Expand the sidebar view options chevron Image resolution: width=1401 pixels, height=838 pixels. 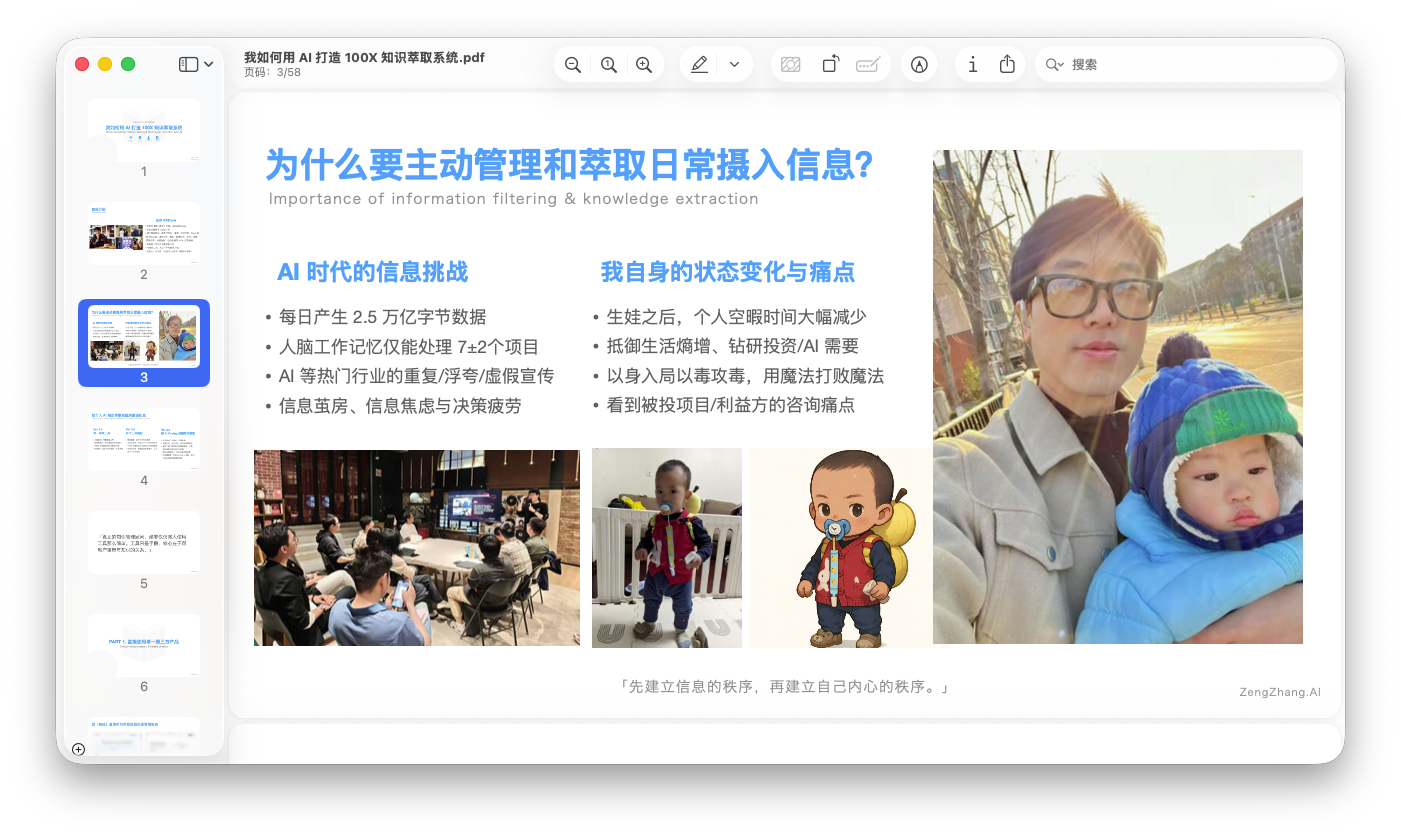[209, 64]
